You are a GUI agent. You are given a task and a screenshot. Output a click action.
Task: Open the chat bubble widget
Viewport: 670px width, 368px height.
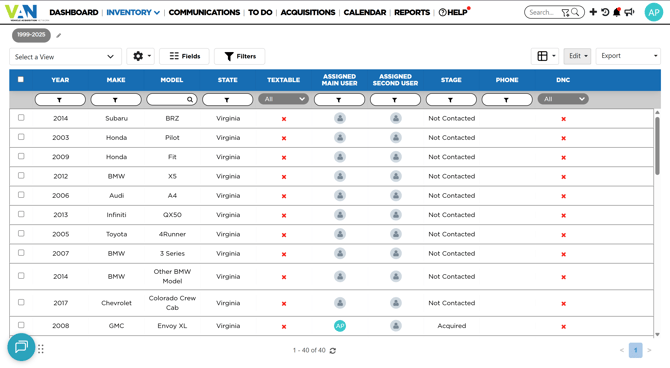pyautogui.click(x=21, y=347)
